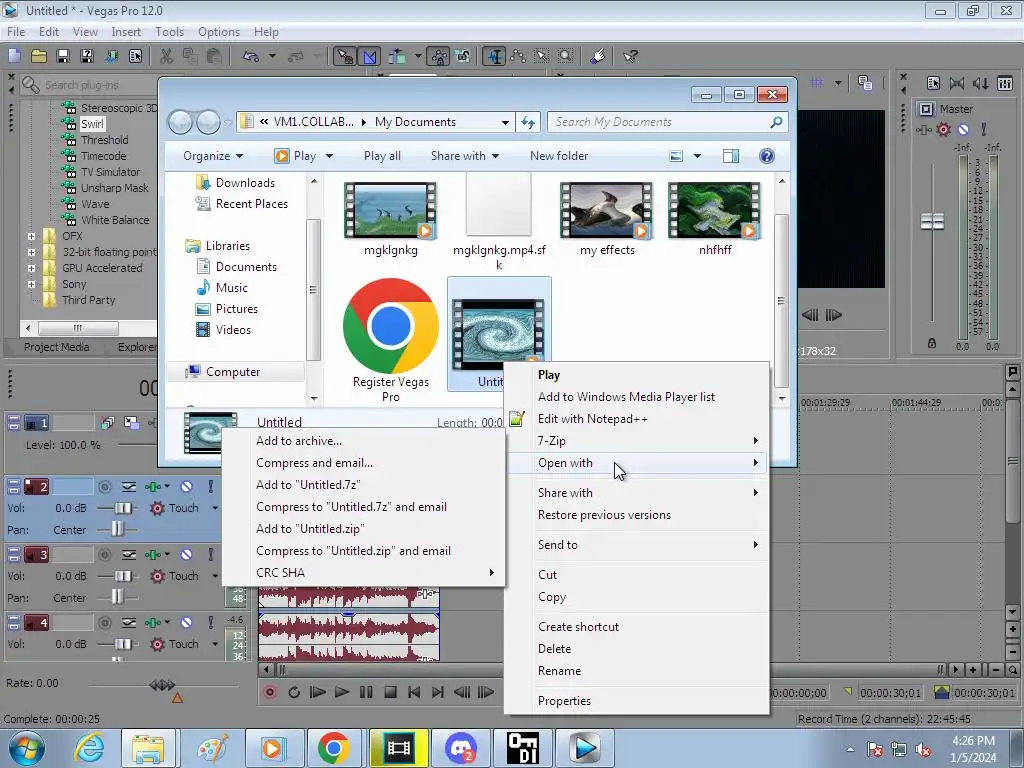Click Go to End transport icon
This screenshot has width=1024, height=768.
(438, 692)
